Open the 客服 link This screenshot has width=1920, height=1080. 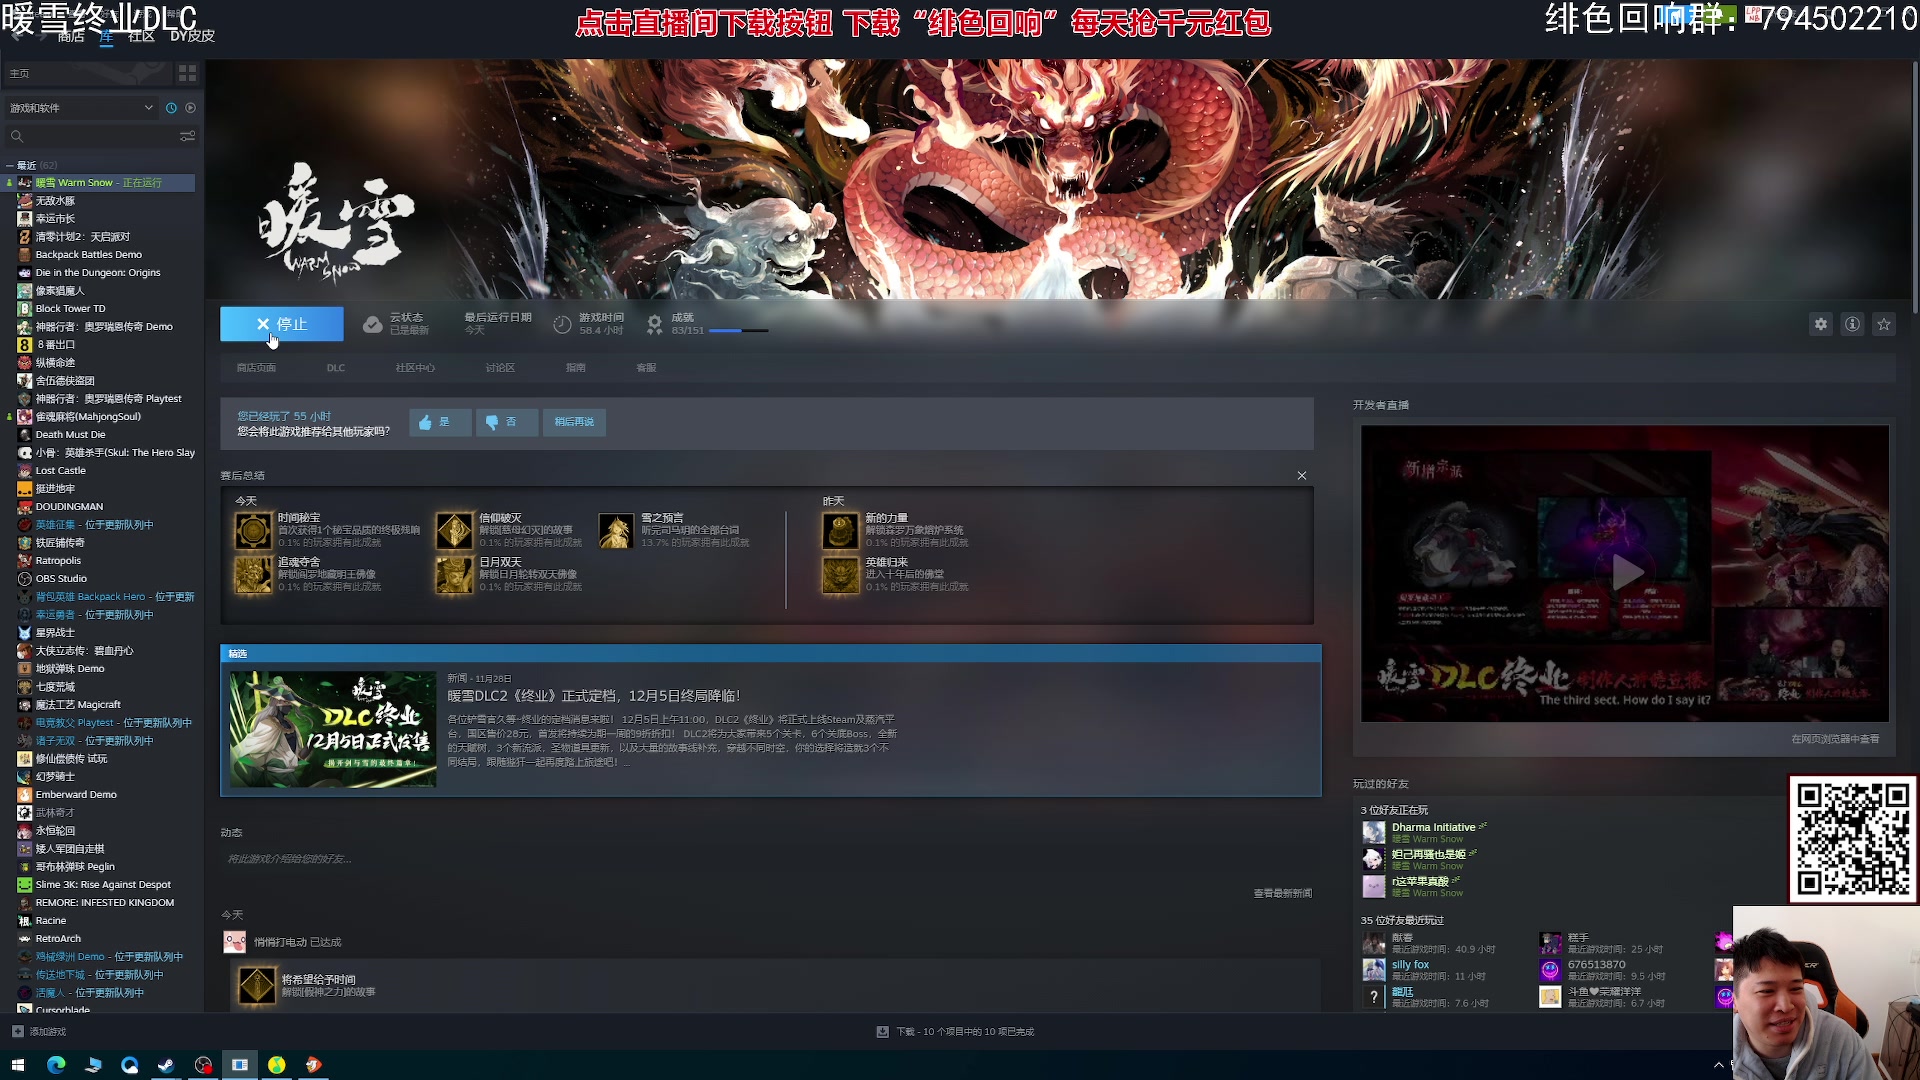646,368
